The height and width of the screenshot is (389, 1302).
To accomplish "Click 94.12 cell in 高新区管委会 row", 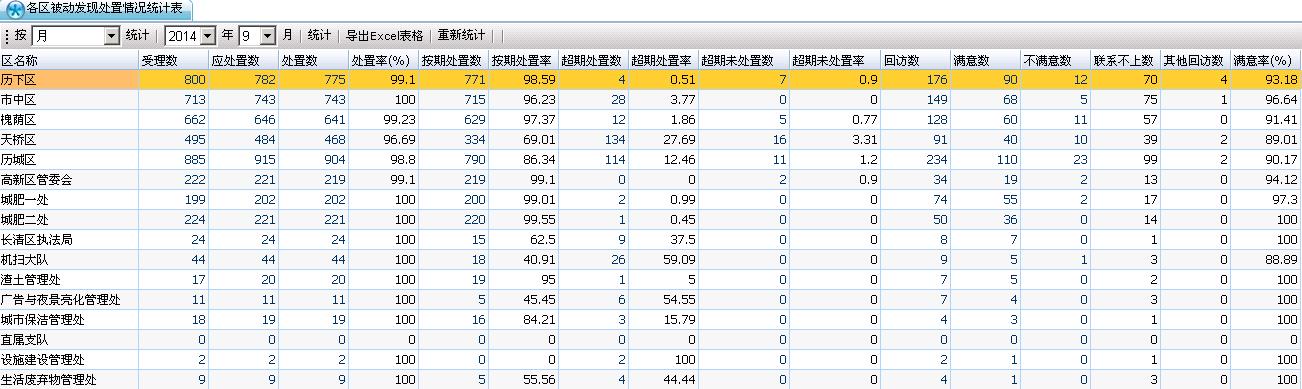I will 1266,180.
